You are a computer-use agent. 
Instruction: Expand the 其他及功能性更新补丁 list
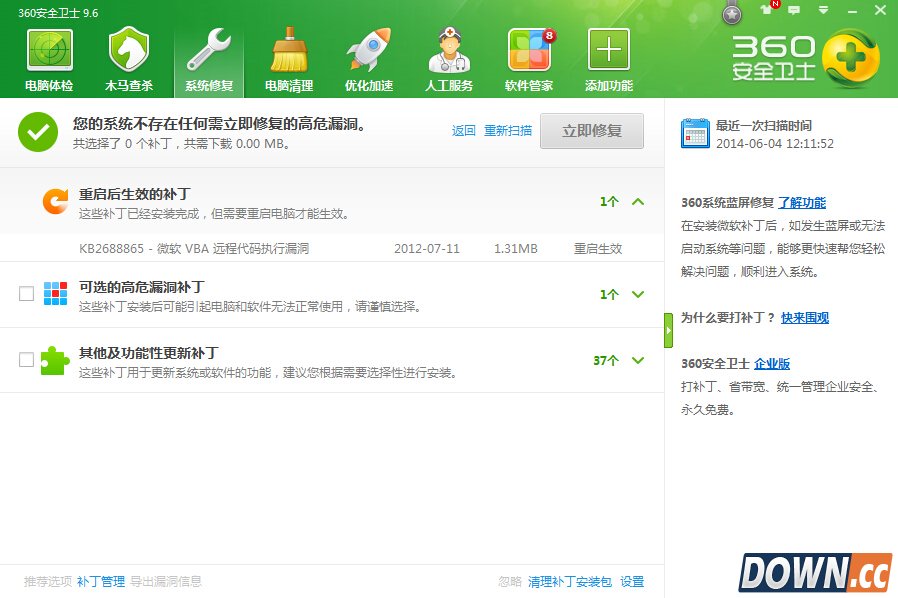point(638,360)
